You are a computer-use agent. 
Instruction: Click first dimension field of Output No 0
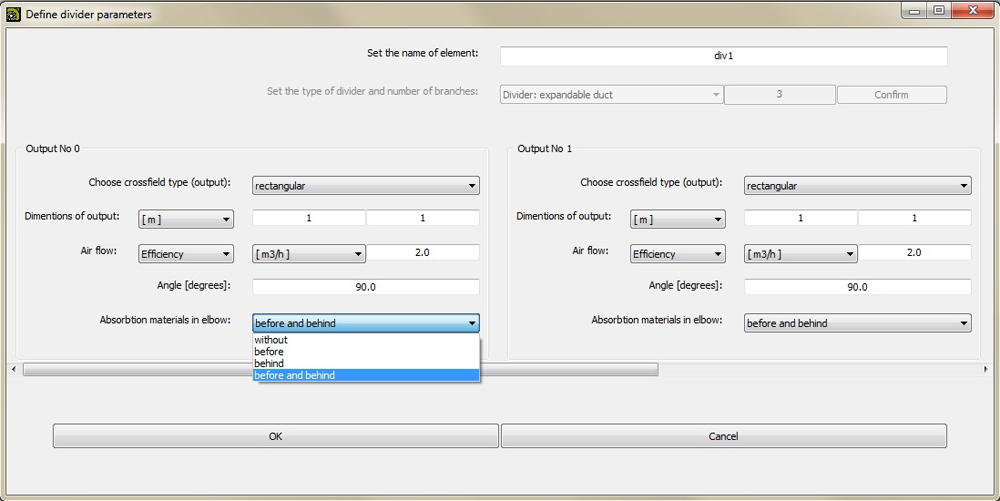309,218
